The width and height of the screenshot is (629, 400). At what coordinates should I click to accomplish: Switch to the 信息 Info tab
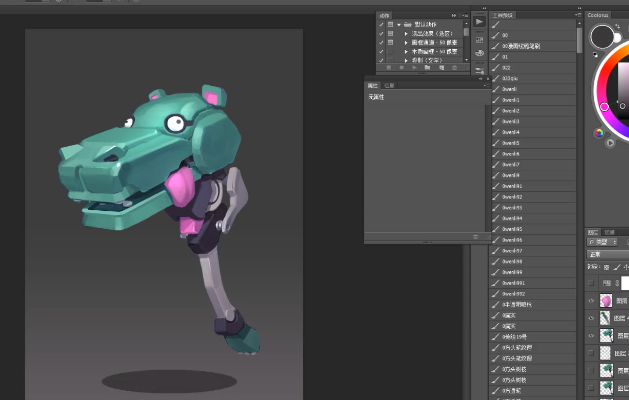(x=389, y=85)
